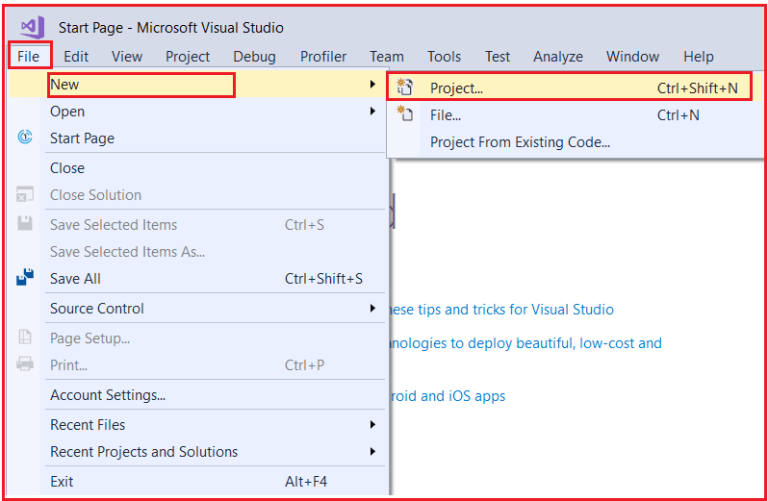This screenshot has height=501, width=768.
Task: Click the Start Page icon in File menu
Action: coord(25,137)
